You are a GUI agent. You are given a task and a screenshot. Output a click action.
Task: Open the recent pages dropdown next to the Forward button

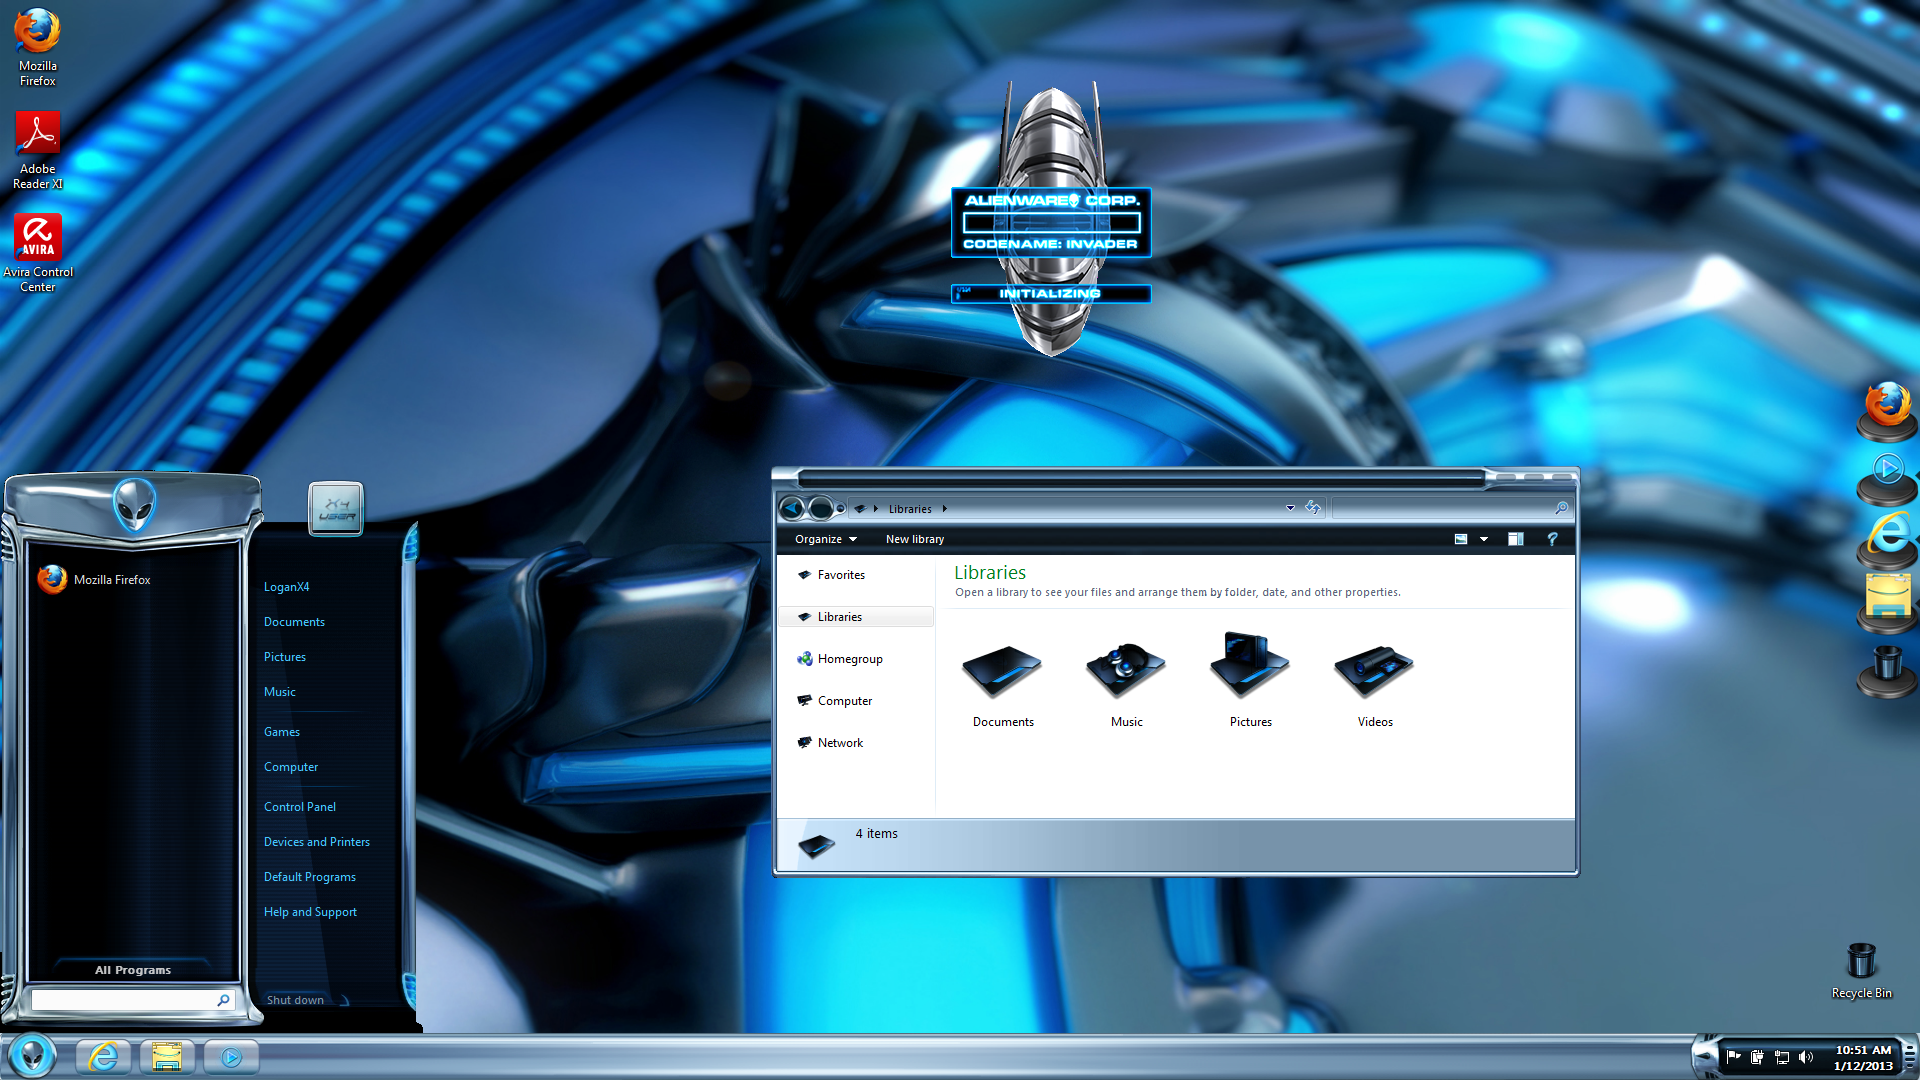841,508
